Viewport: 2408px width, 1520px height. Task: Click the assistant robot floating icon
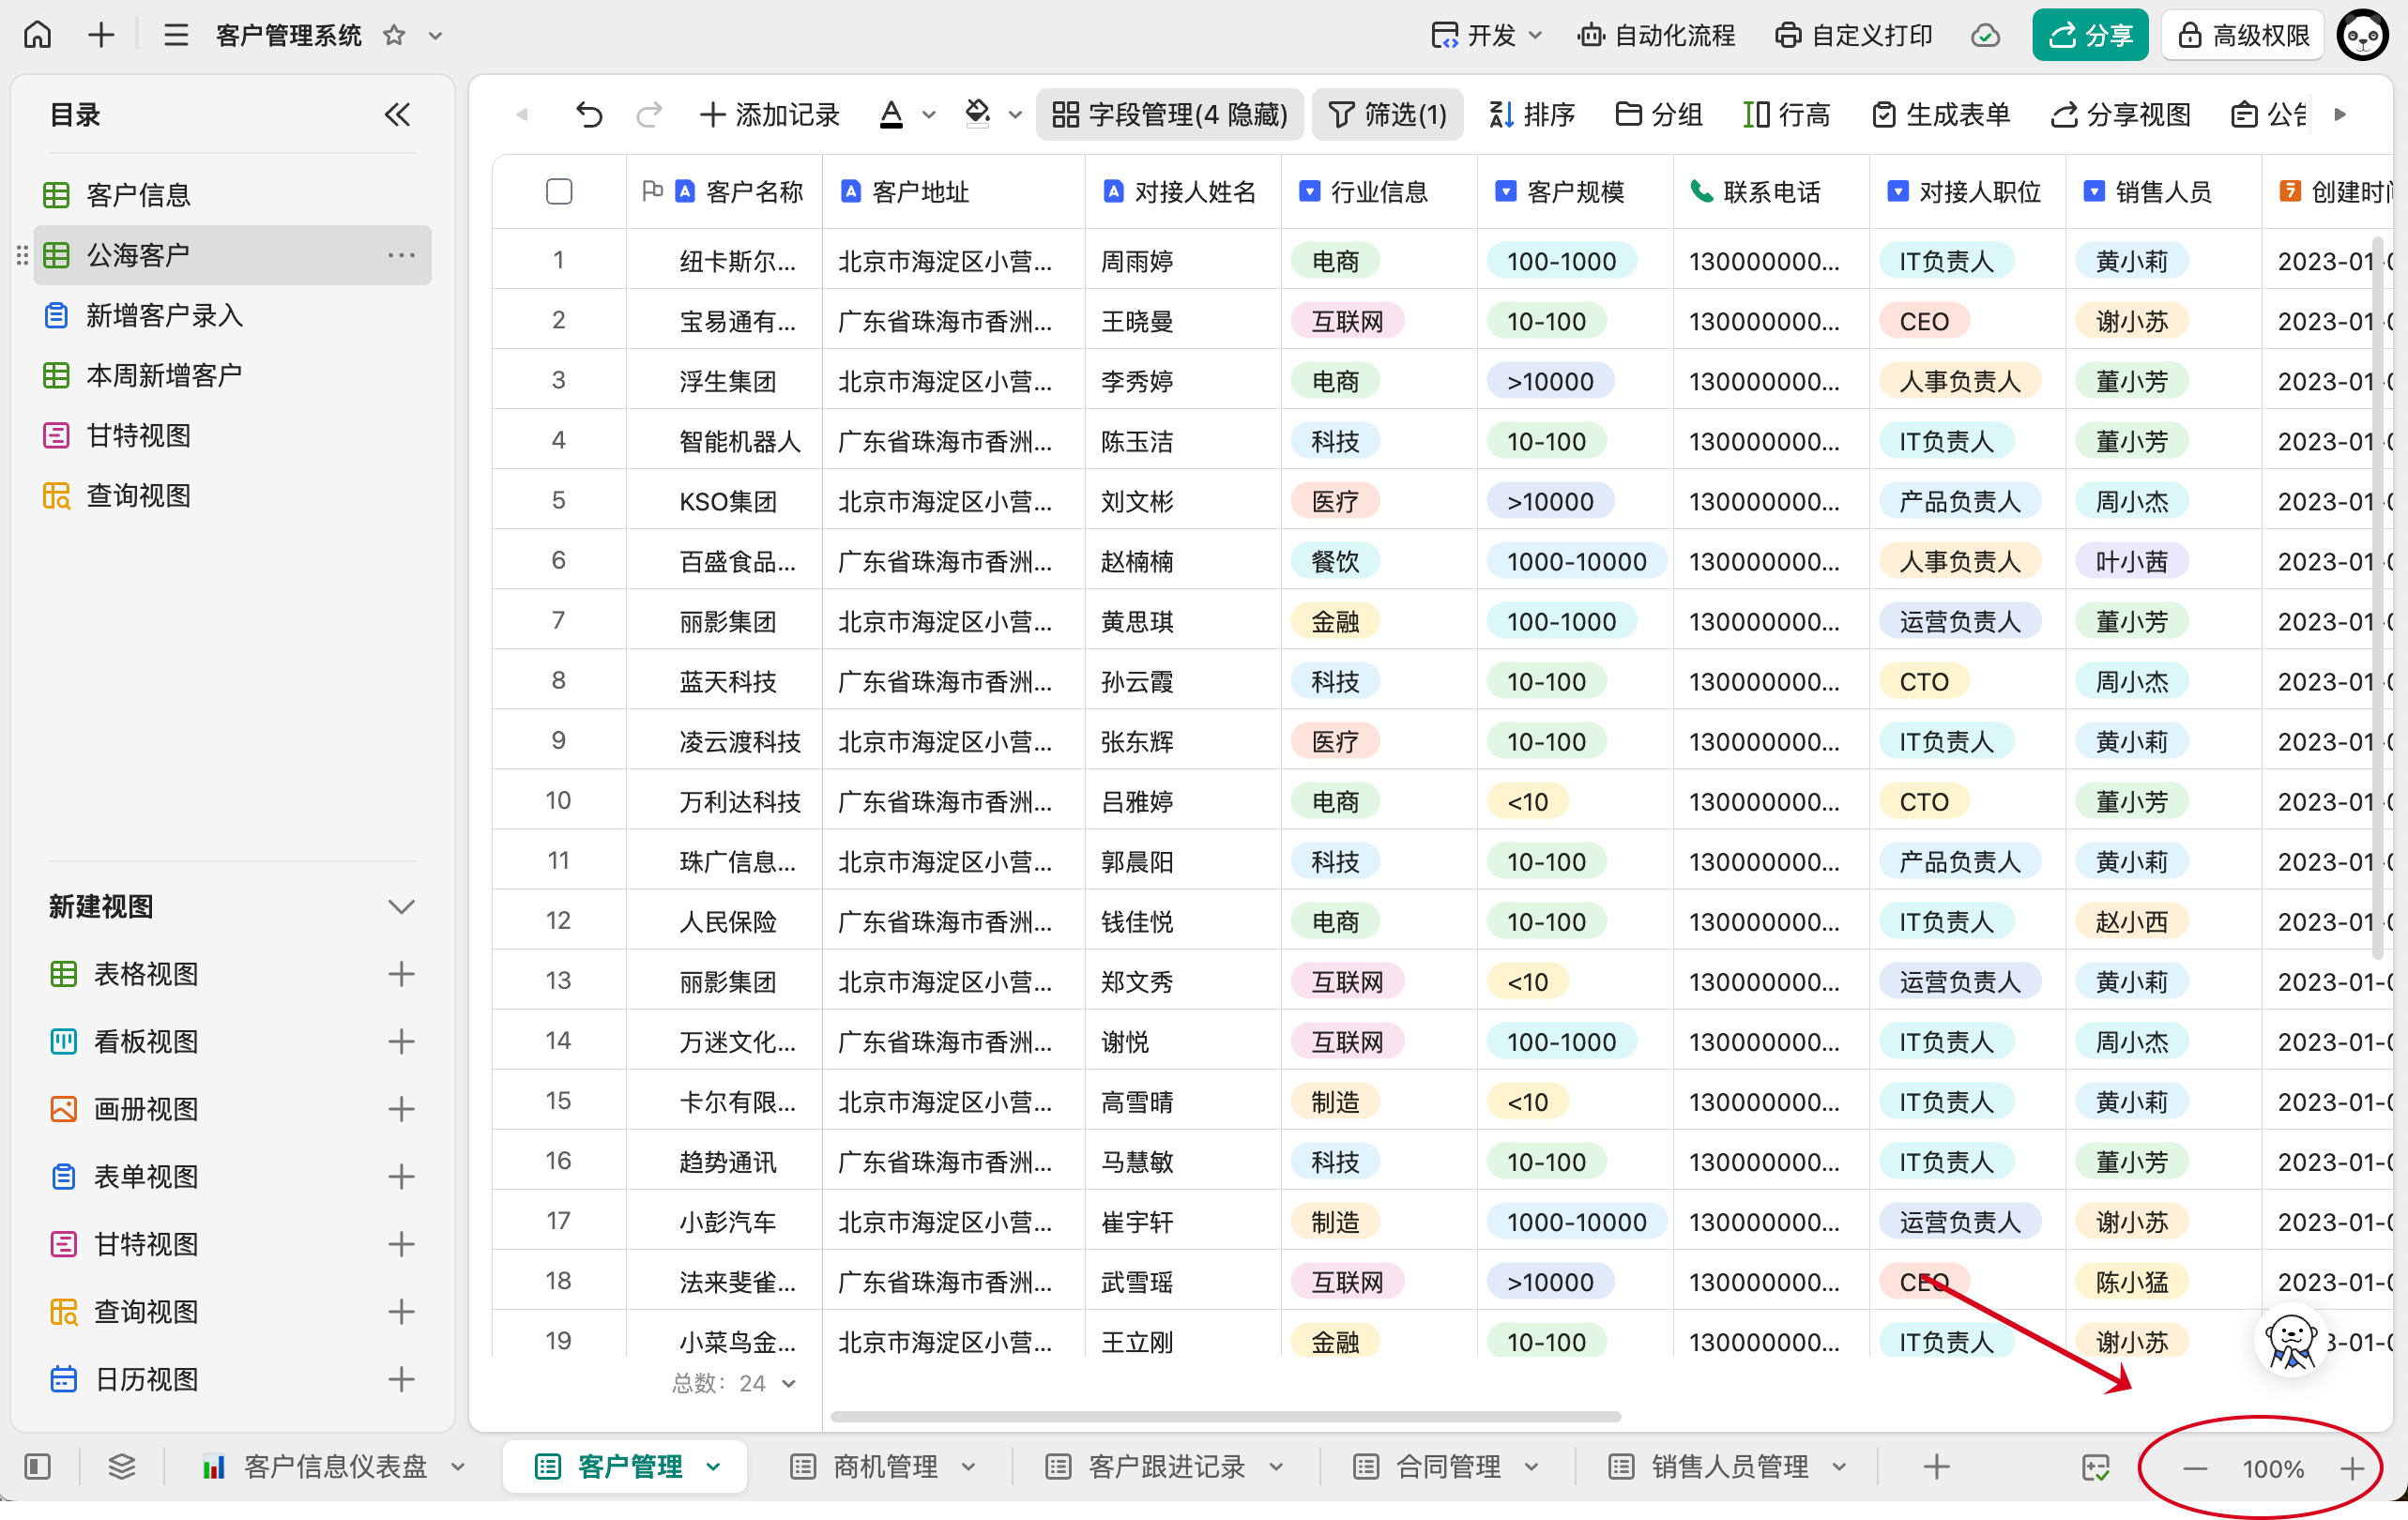pos(2290,1341)
